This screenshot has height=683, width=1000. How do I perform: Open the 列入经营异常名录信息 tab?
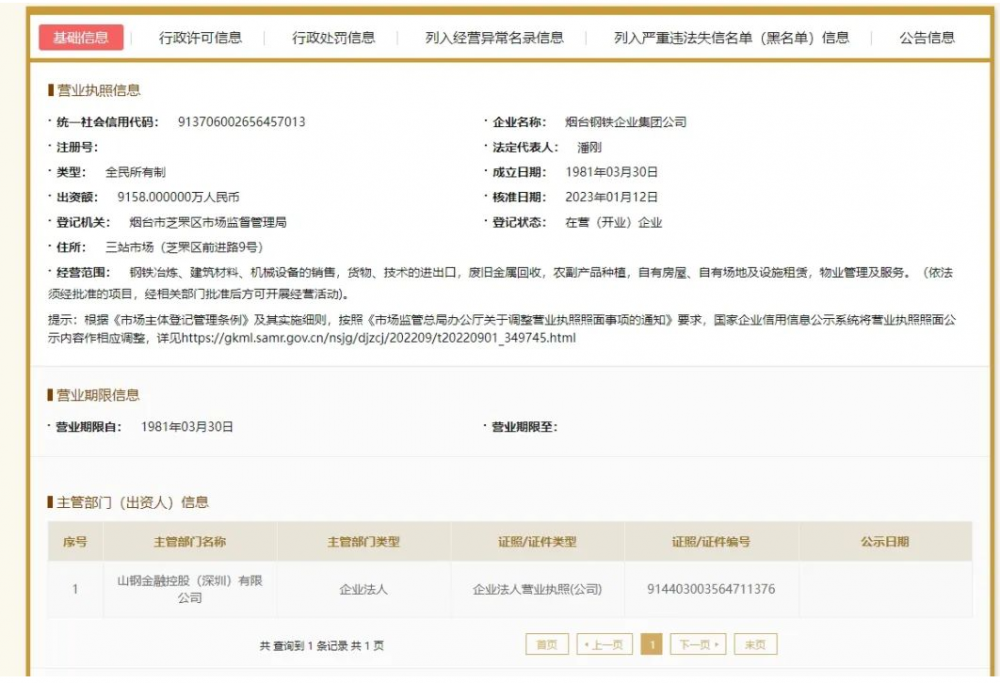click(494, 38)
